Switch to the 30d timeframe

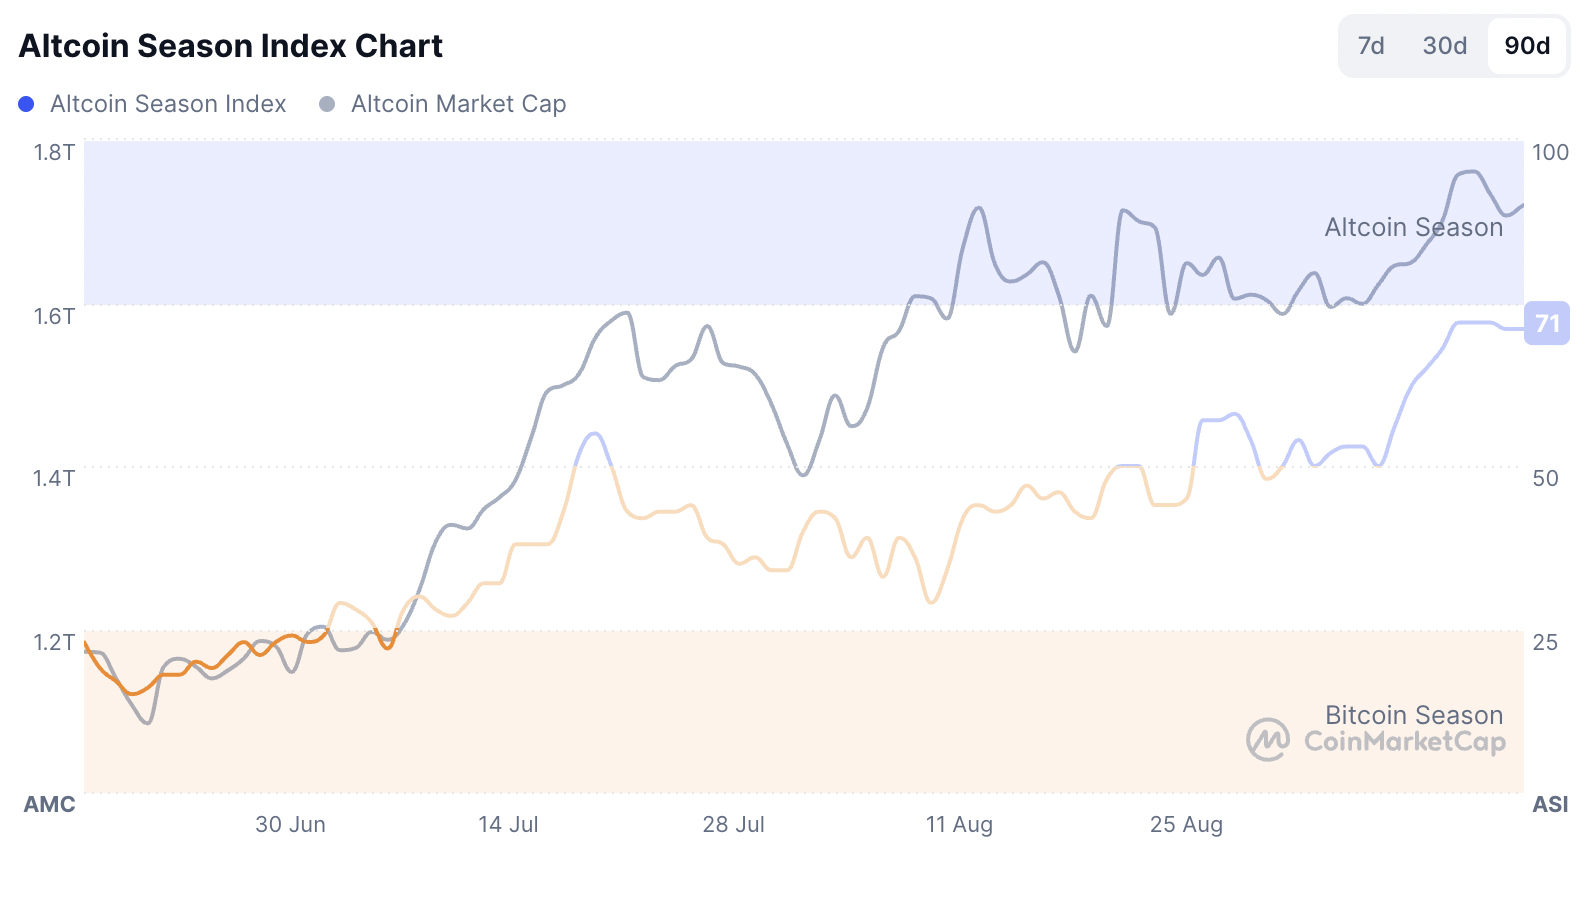(1443, 46)
